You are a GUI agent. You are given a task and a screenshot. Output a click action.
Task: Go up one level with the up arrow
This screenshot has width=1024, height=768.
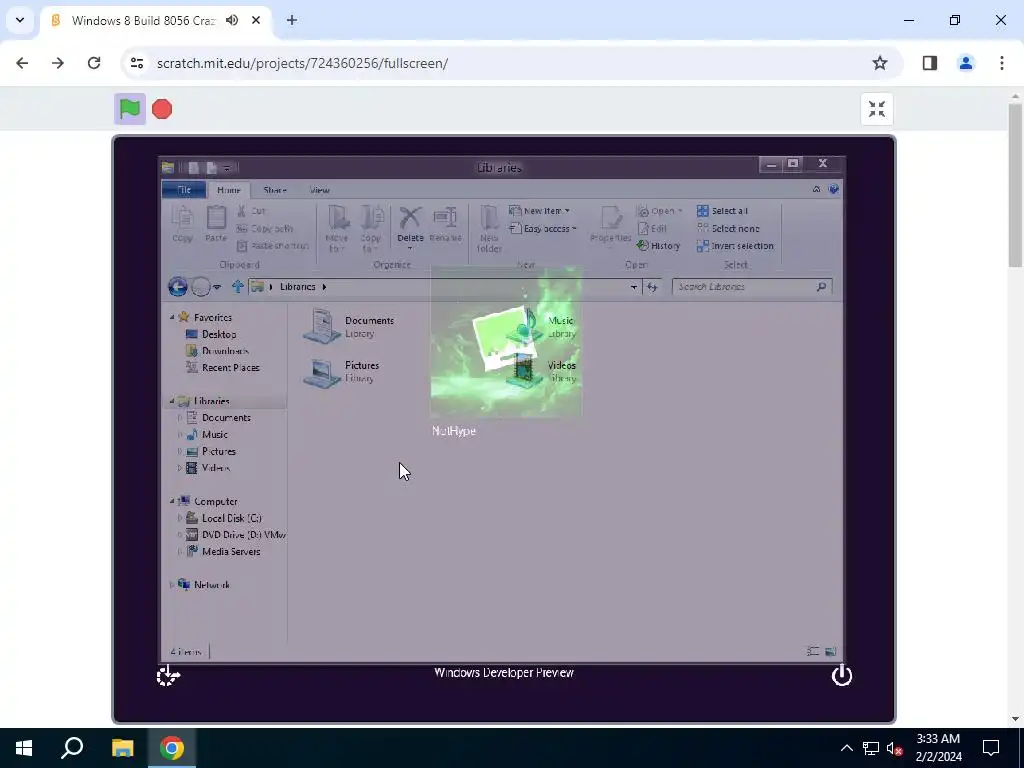[x=238, y=287]
